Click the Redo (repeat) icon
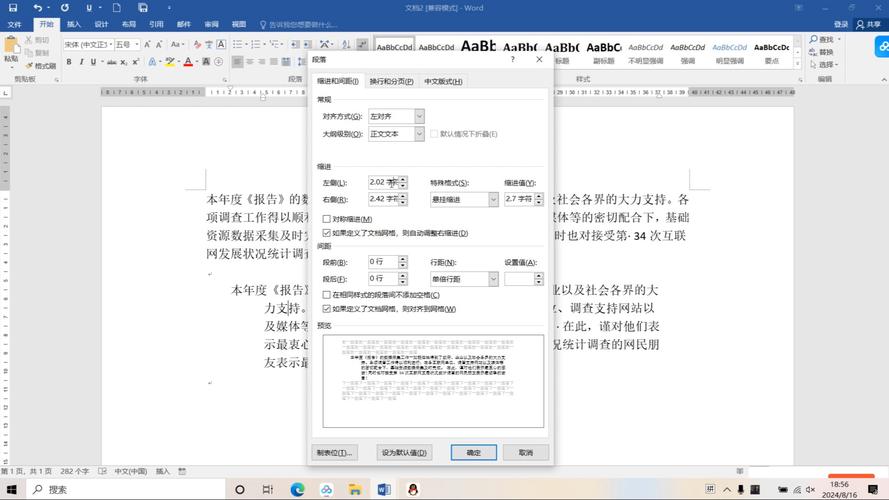The width and height of the screenshot is (889, 500). 65,8
